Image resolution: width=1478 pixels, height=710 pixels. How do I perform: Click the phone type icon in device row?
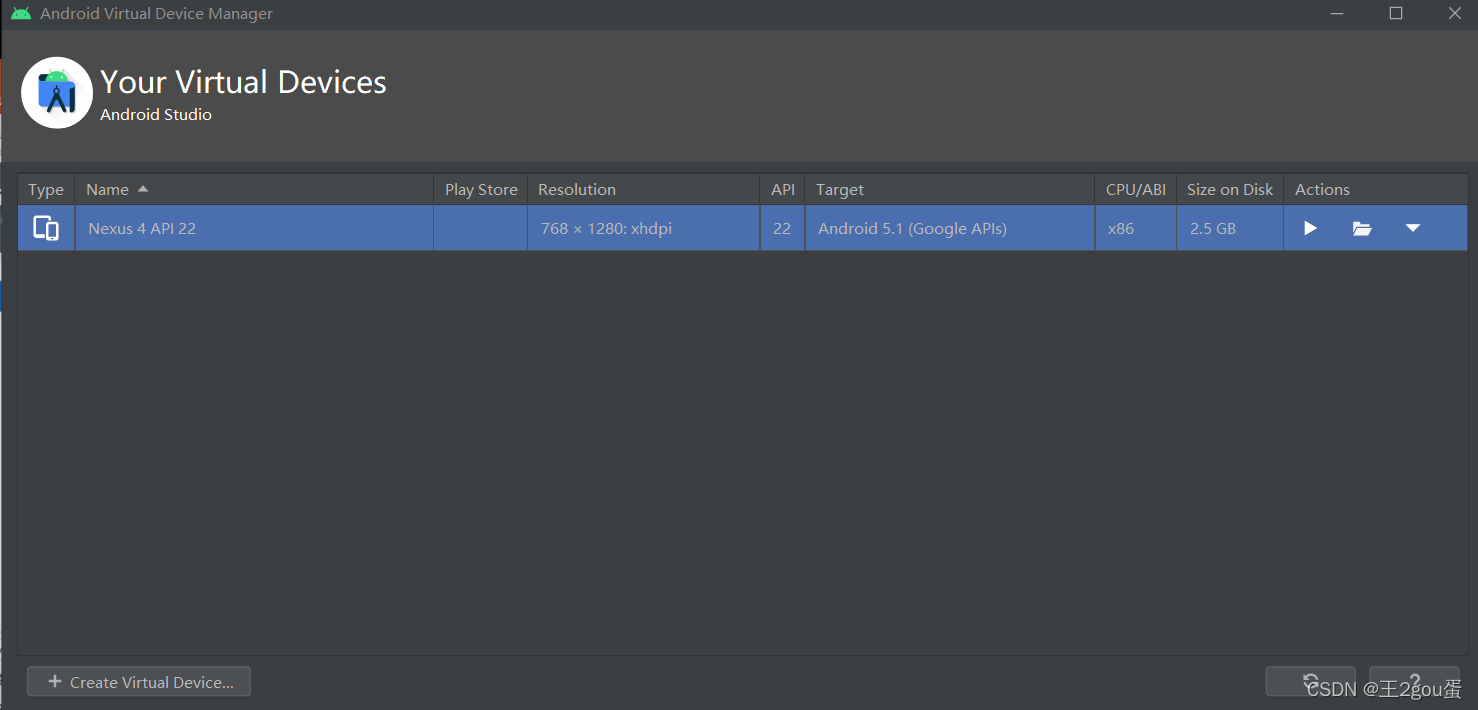coord(46,228)
